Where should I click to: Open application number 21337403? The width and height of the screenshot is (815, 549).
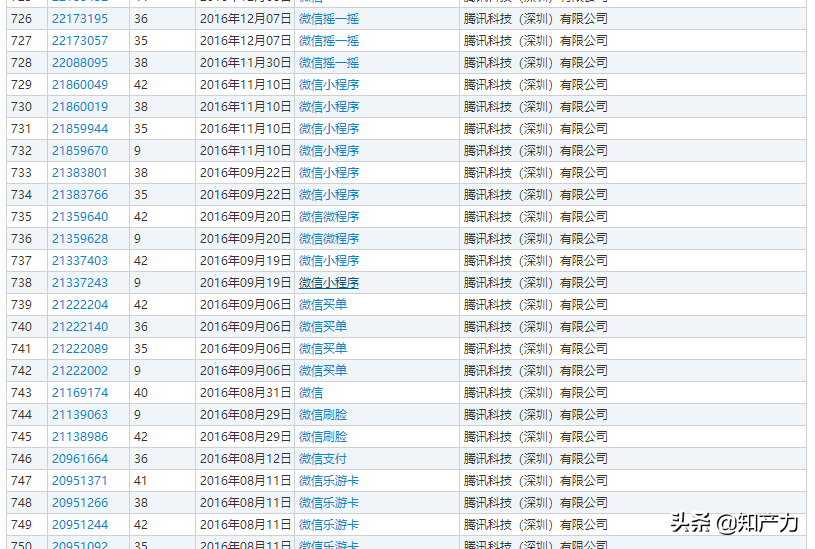[x=80, y=260]
